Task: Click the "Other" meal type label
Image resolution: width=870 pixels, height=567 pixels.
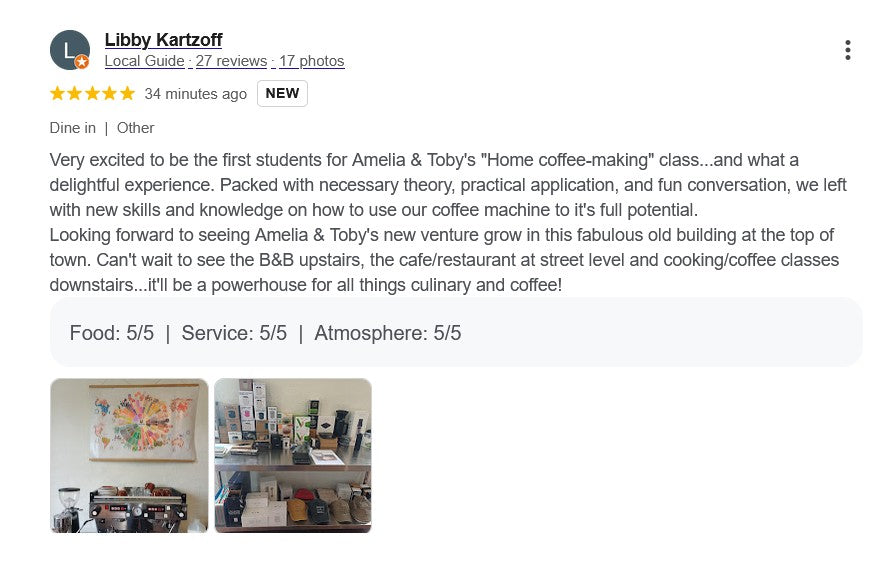Action: [136, 128]
